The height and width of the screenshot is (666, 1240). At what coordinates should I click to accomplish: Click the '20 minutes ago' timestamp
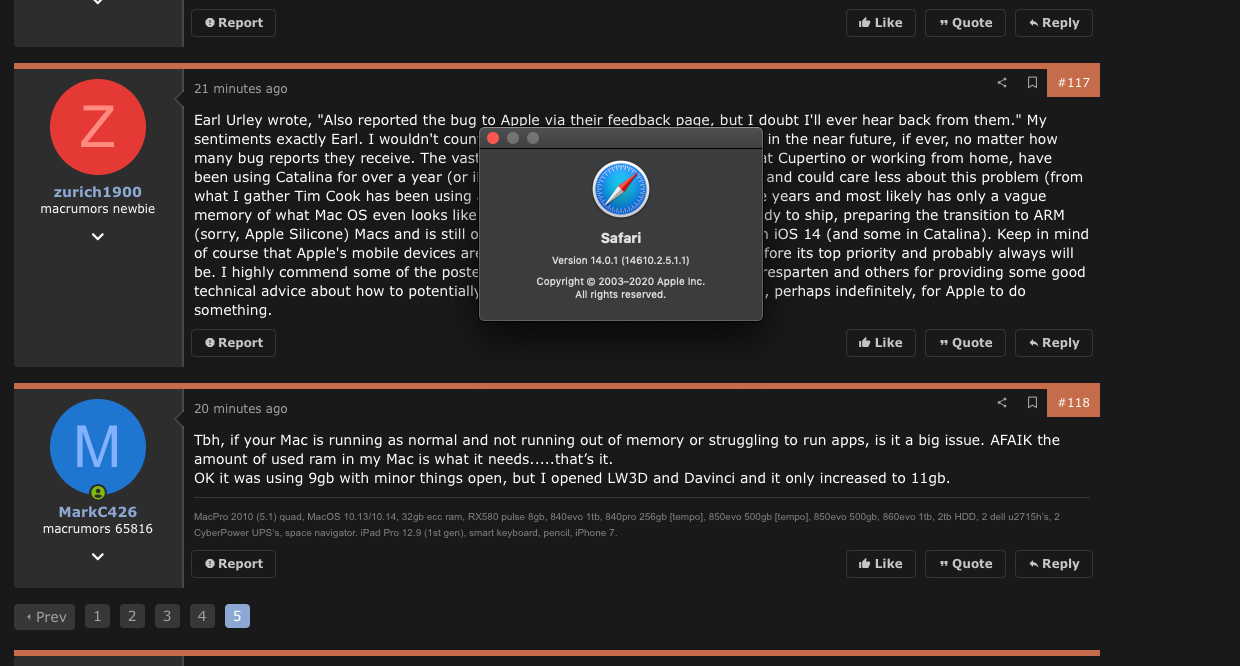[241, 409]
